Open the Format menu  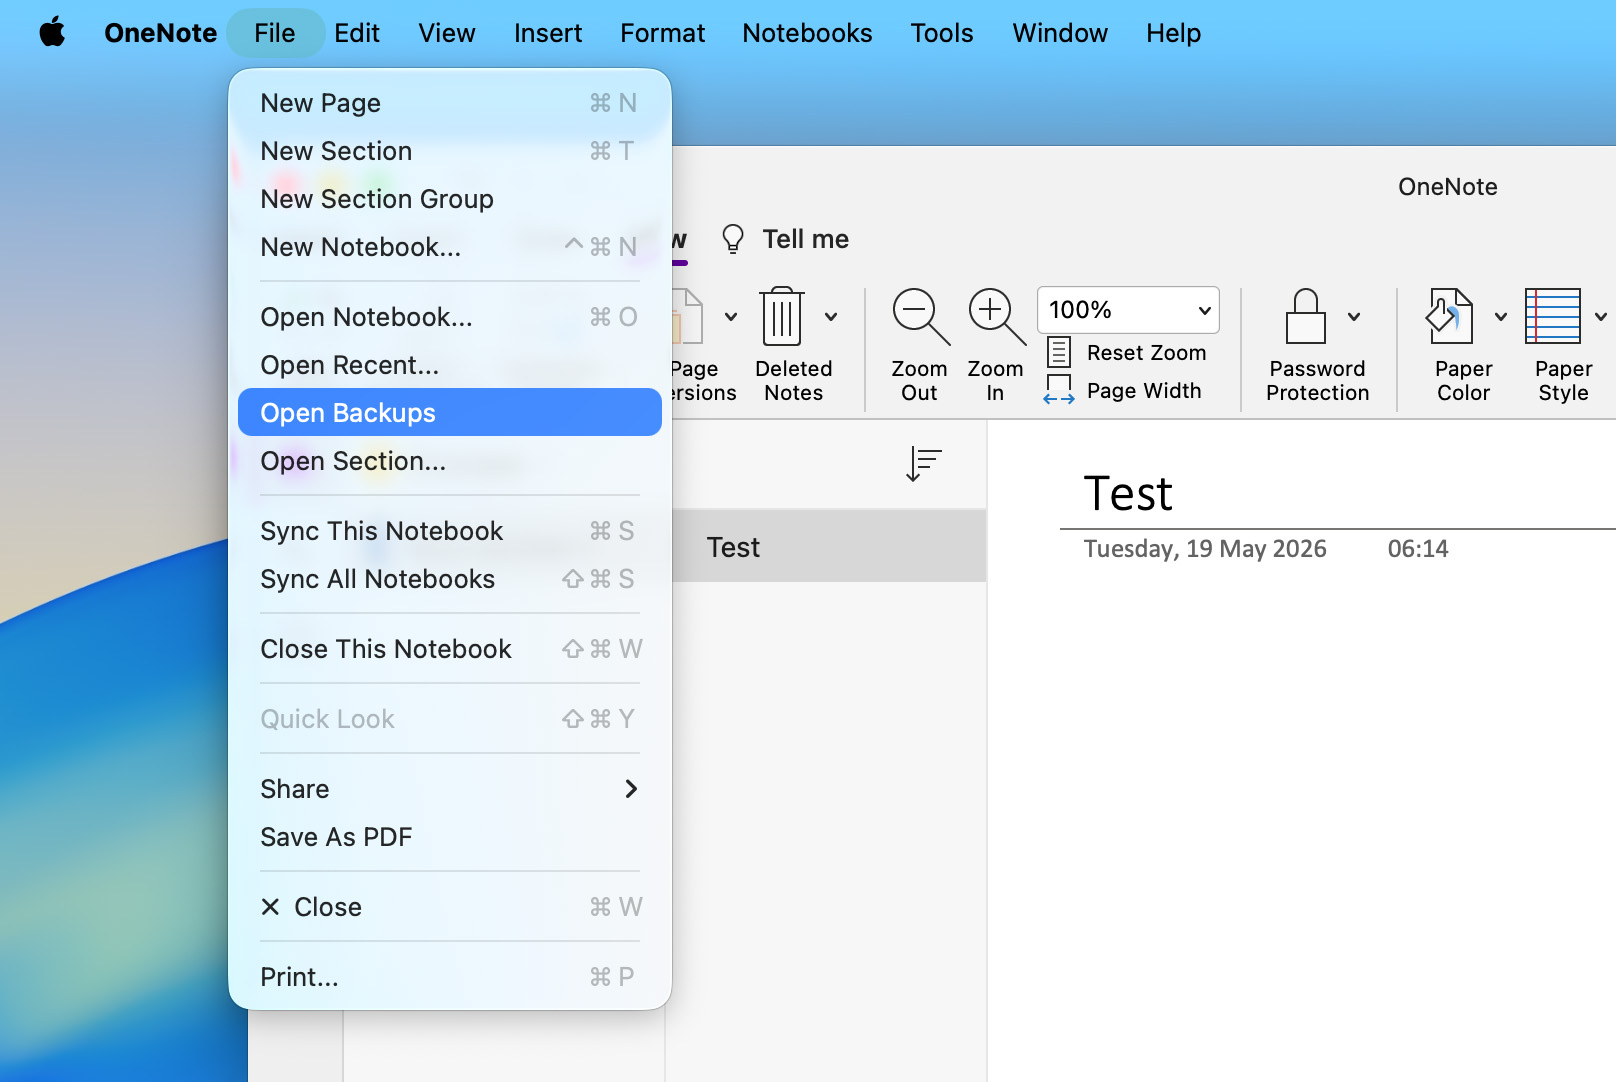(x=662, y=33)
